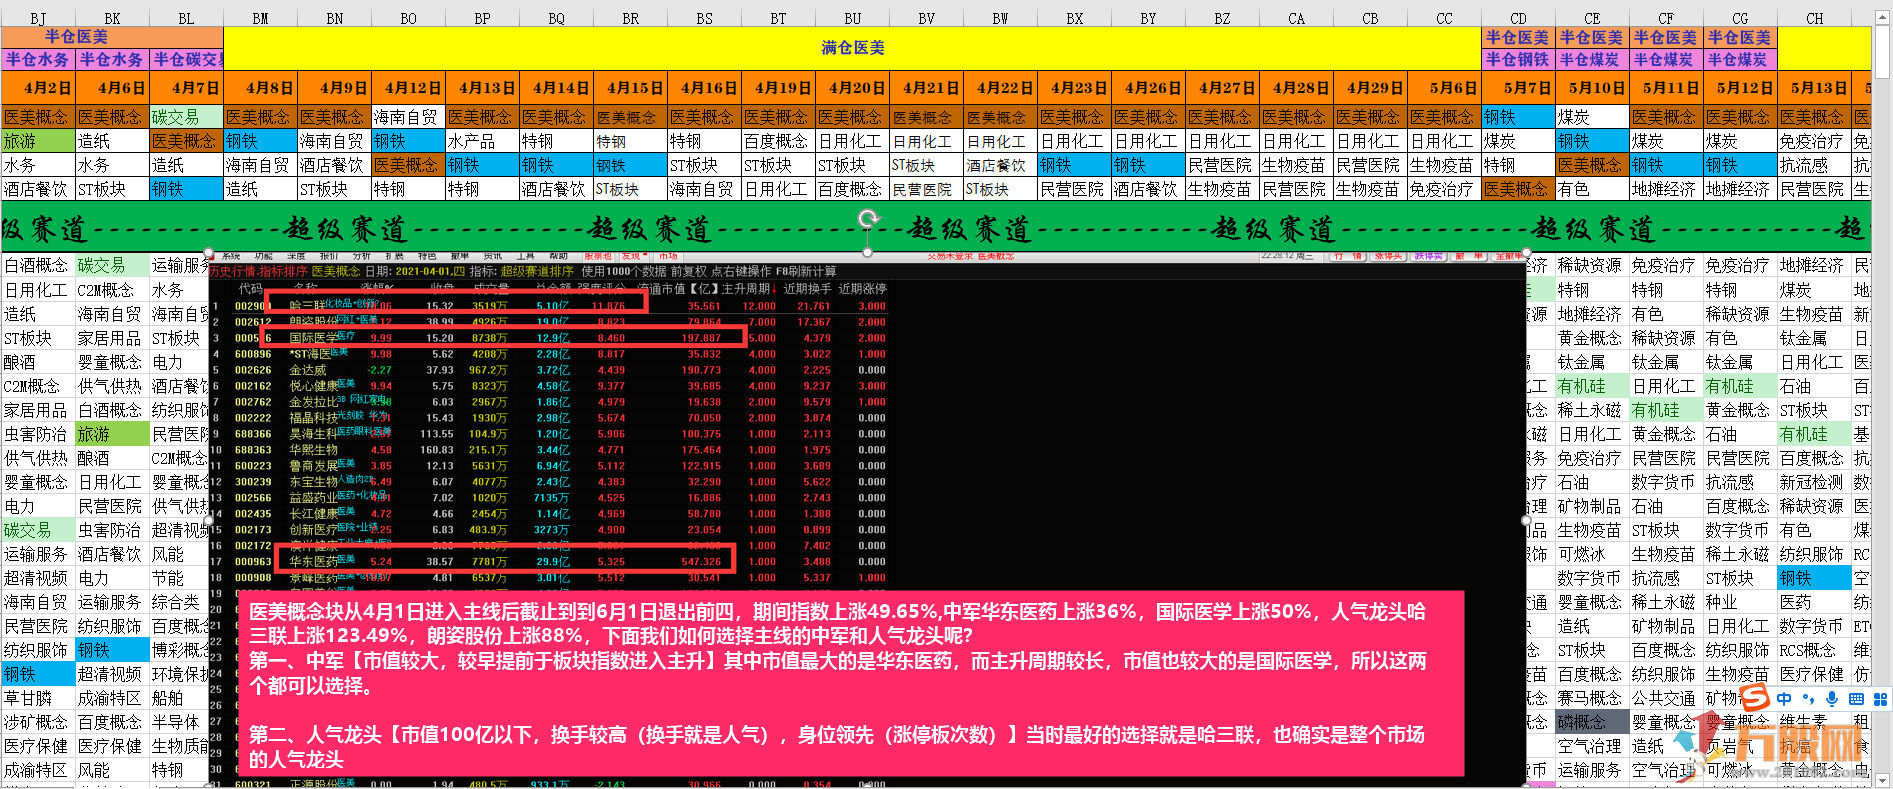Click the microphone voice input icon
Image resolution: width=1893 pixels, height=789 pixels.
(x=1831, y=699)
